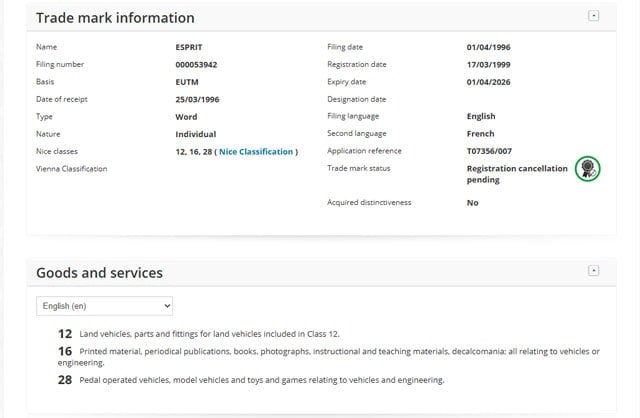Click the date of receipt 25/03/1996
The height and width of the screenshot is (418, 640).
[x=196, y=99]
